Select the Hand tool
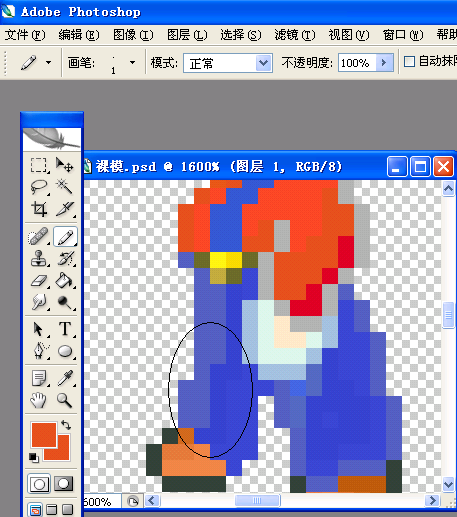457x517 pixels. (x=39, y=400)
